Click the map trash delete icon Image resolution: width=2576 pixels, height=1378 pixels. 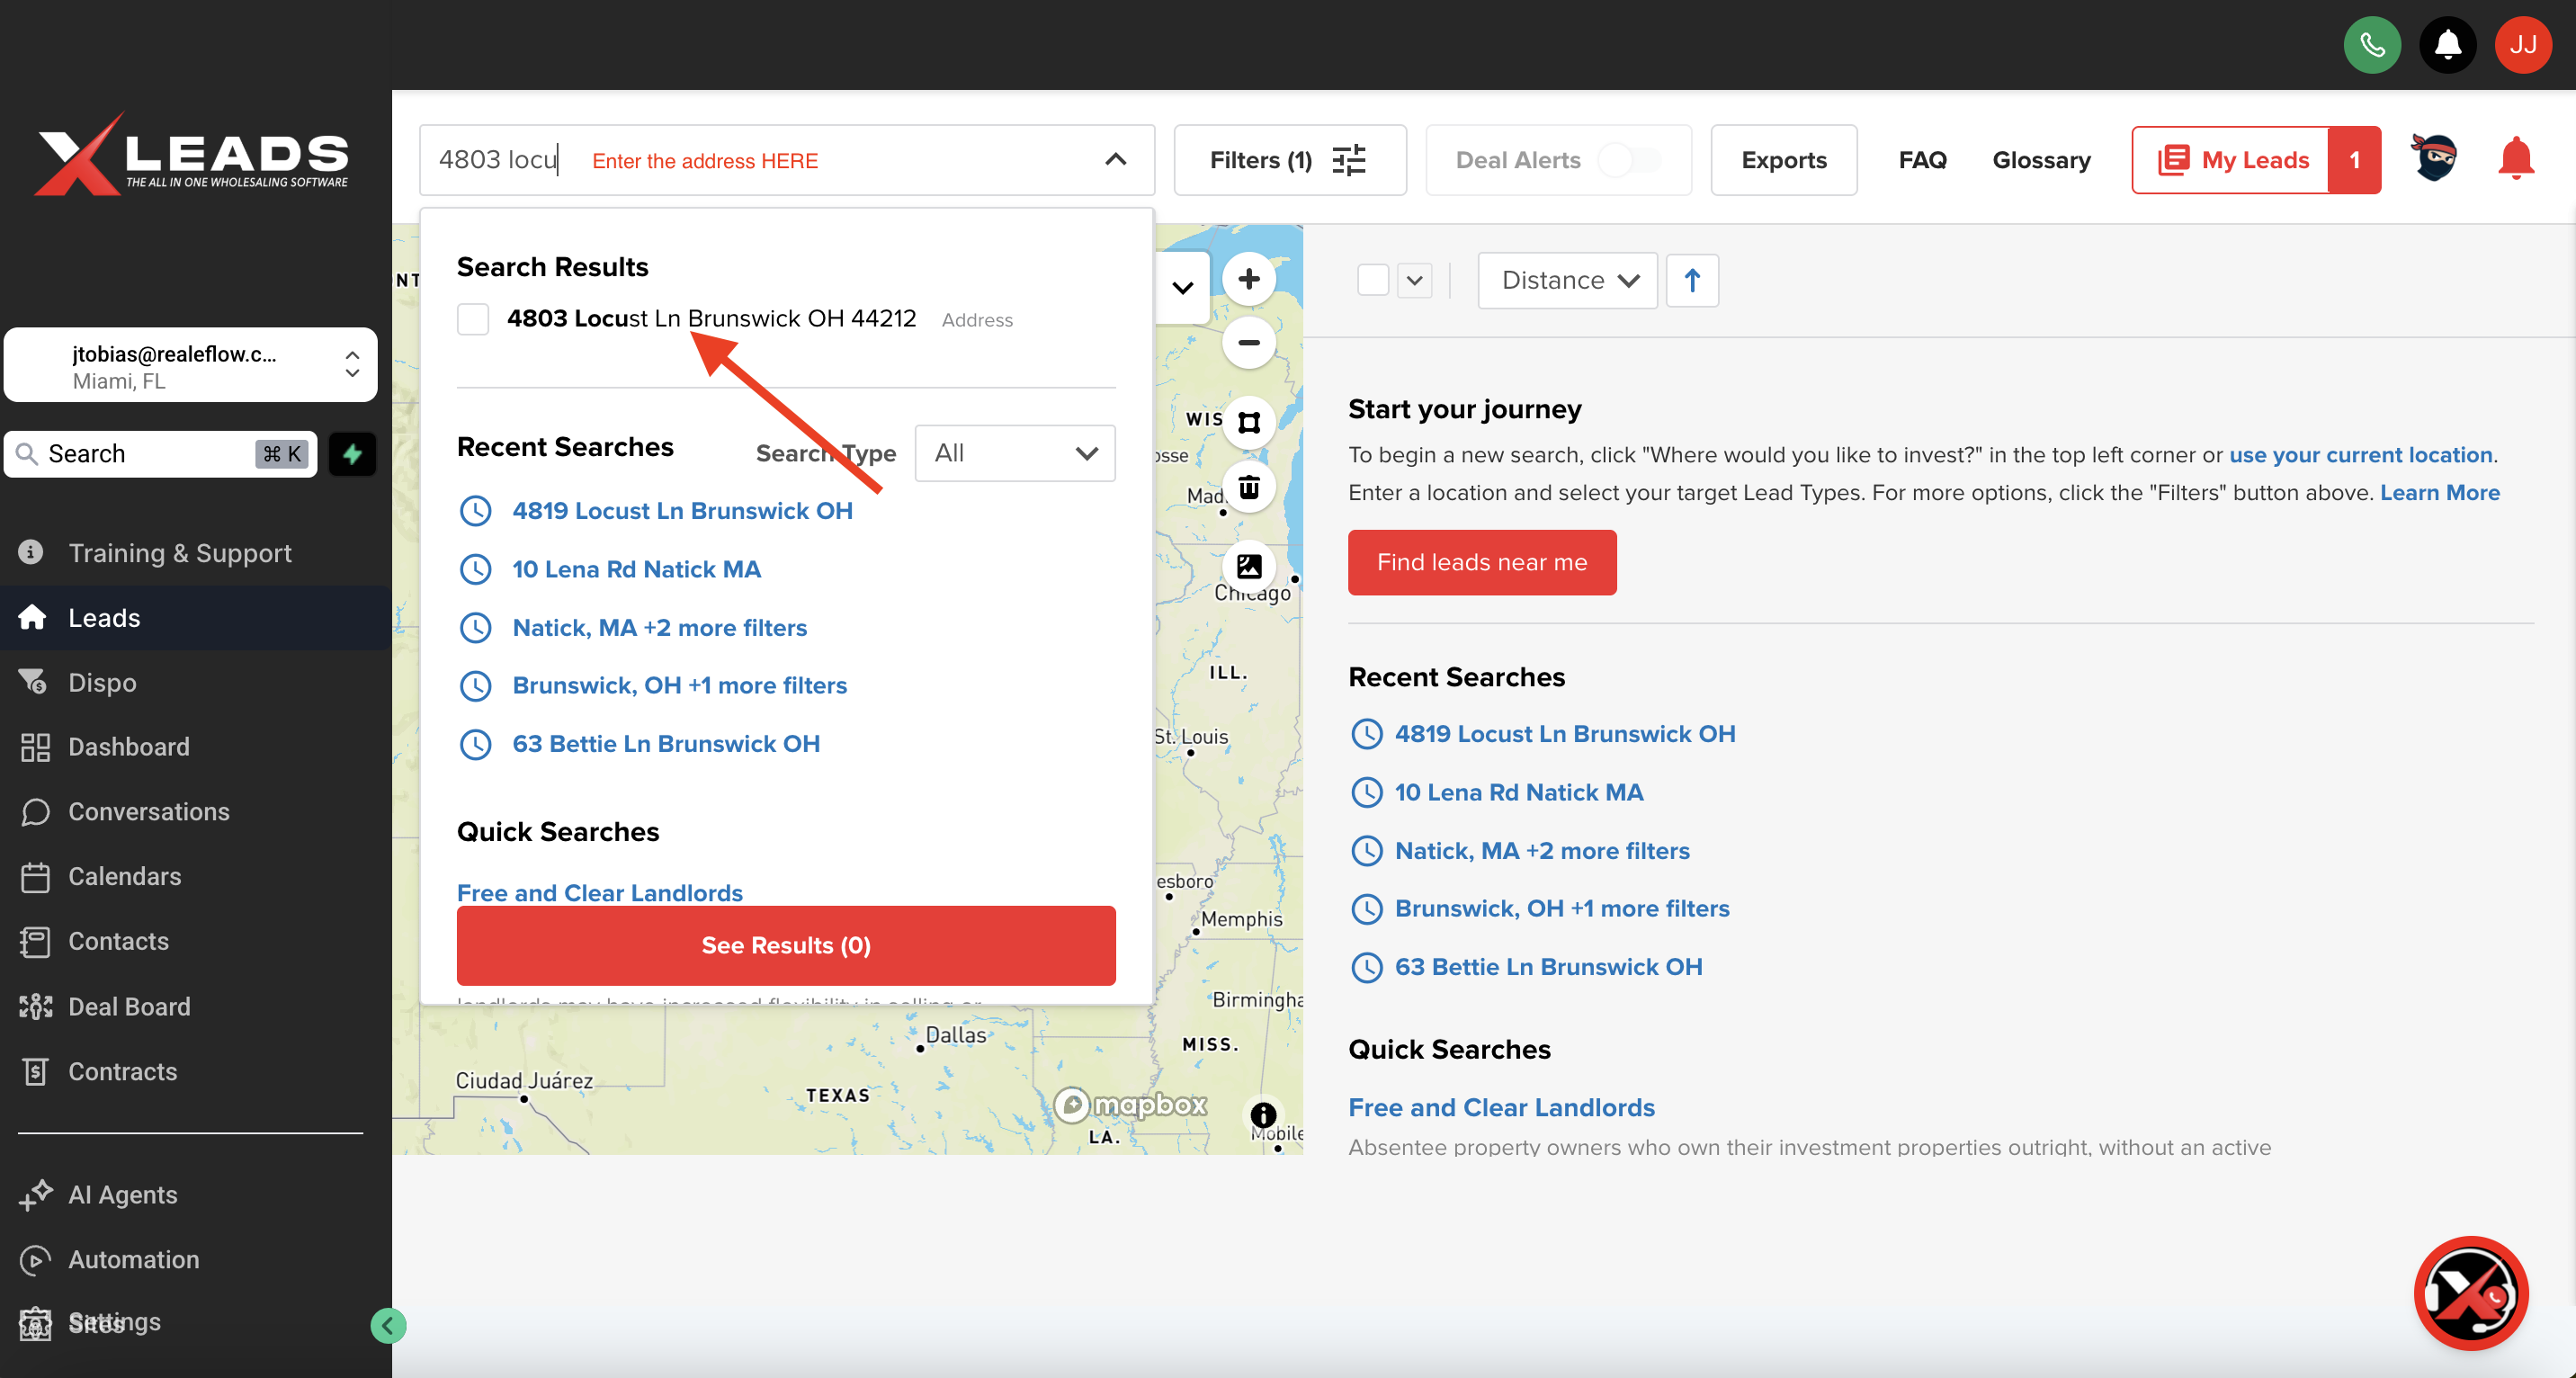[x=1248, y=487]
